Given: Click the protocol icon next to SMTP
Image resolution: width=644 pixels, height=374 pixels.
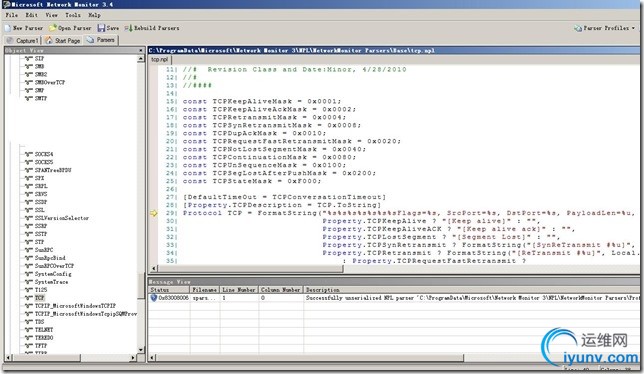Looking at the screenshot, I should 29,99.
